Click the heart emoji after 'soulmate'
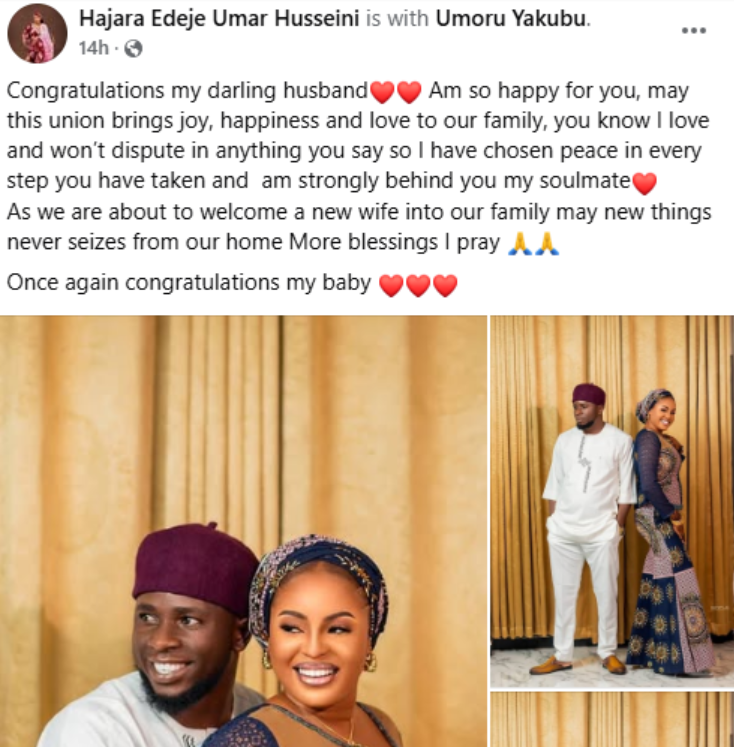734x747 pixels. point(644,183)
